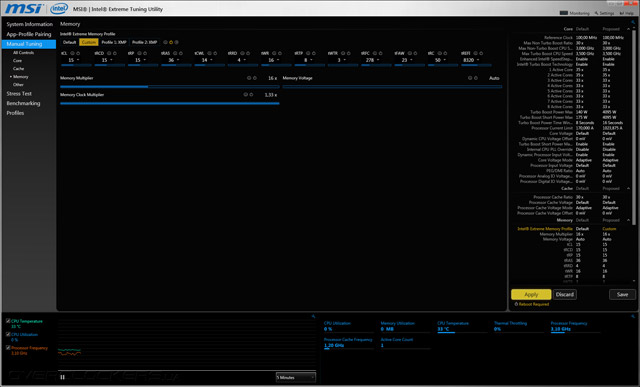Open the tRFC value dropdown
Viewport: 640px width, 387px height.
pos(378,60)
